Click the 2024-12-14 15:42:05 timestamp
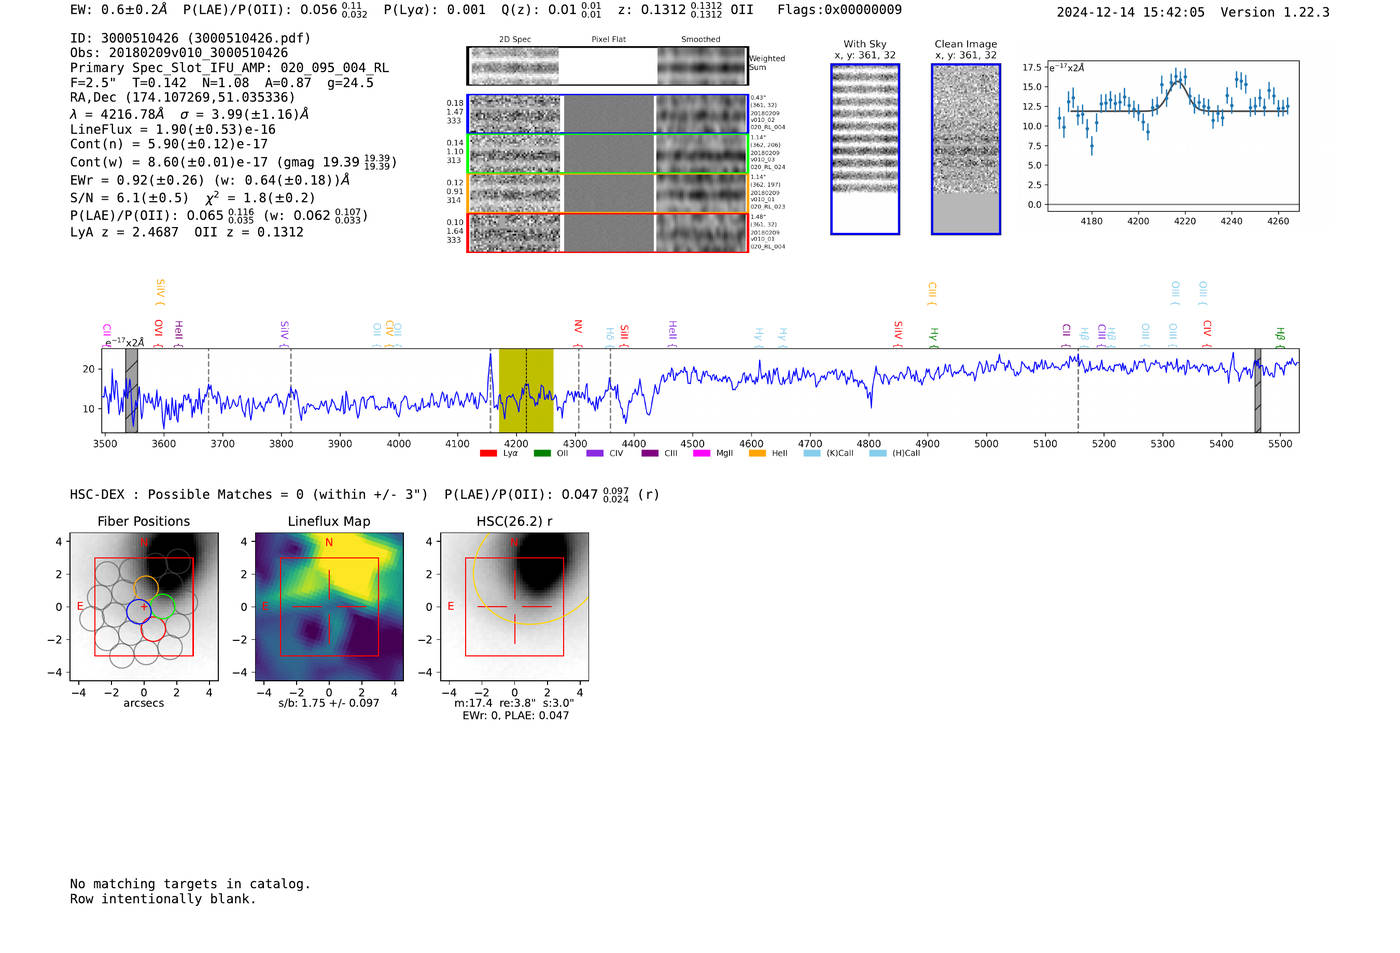 pos(1131,12)
